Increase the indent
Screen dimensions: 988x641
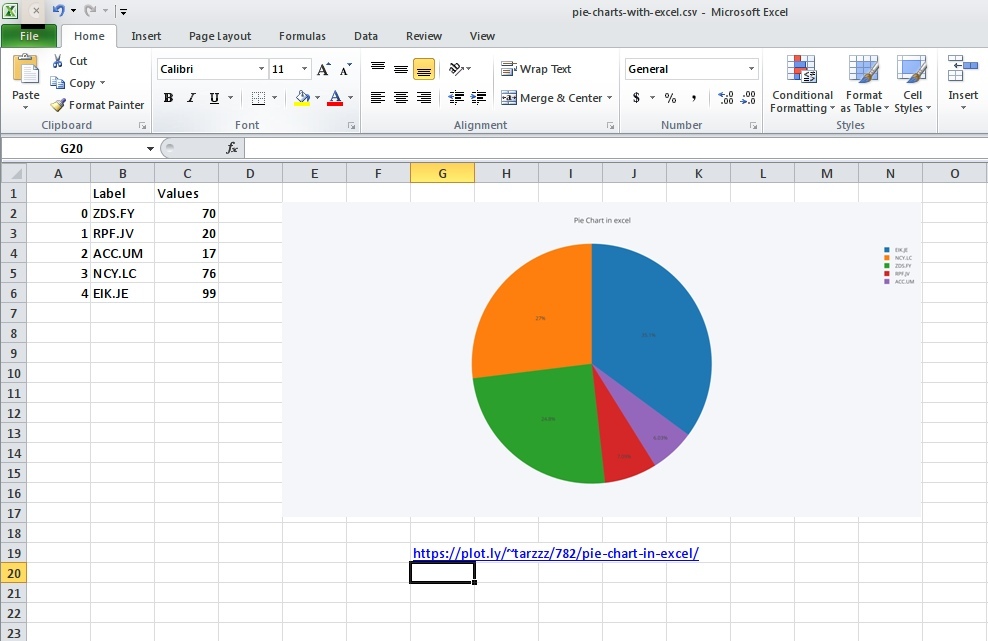tap(478, 98)
